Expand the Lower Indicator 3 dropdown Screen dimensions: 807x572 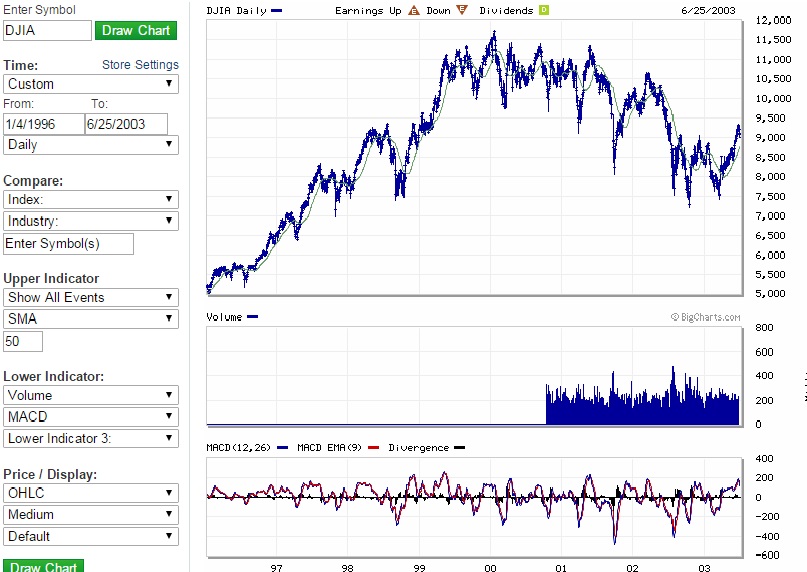[x=91, y=438]
